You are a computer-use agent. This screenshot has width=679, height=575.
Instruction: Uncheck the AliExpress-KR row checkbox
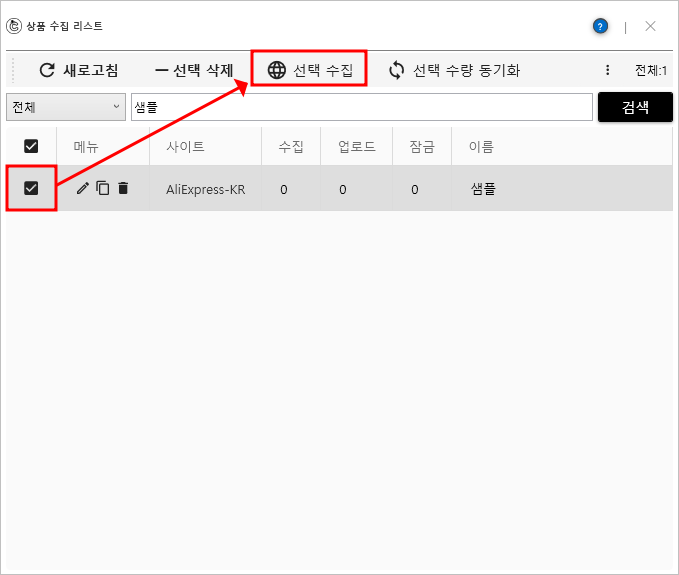pyautogui.click(x=31, y=188)
